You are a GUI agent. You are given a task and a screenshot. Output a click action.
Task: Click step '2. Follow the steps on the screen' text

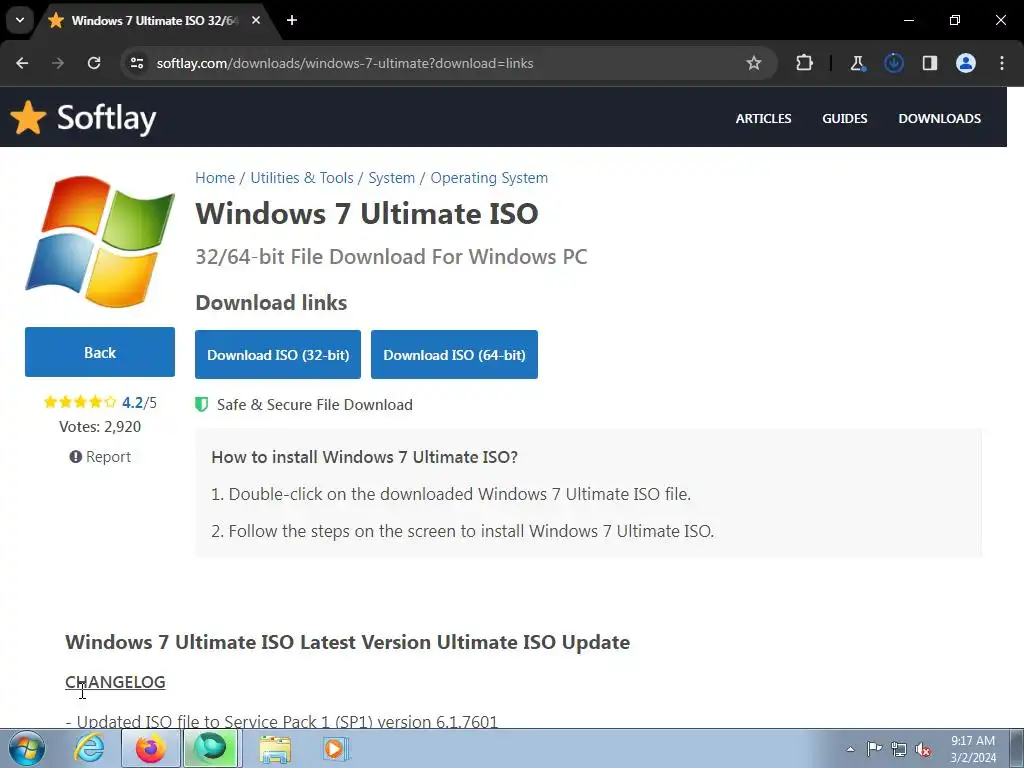click(x=462, y=531)
